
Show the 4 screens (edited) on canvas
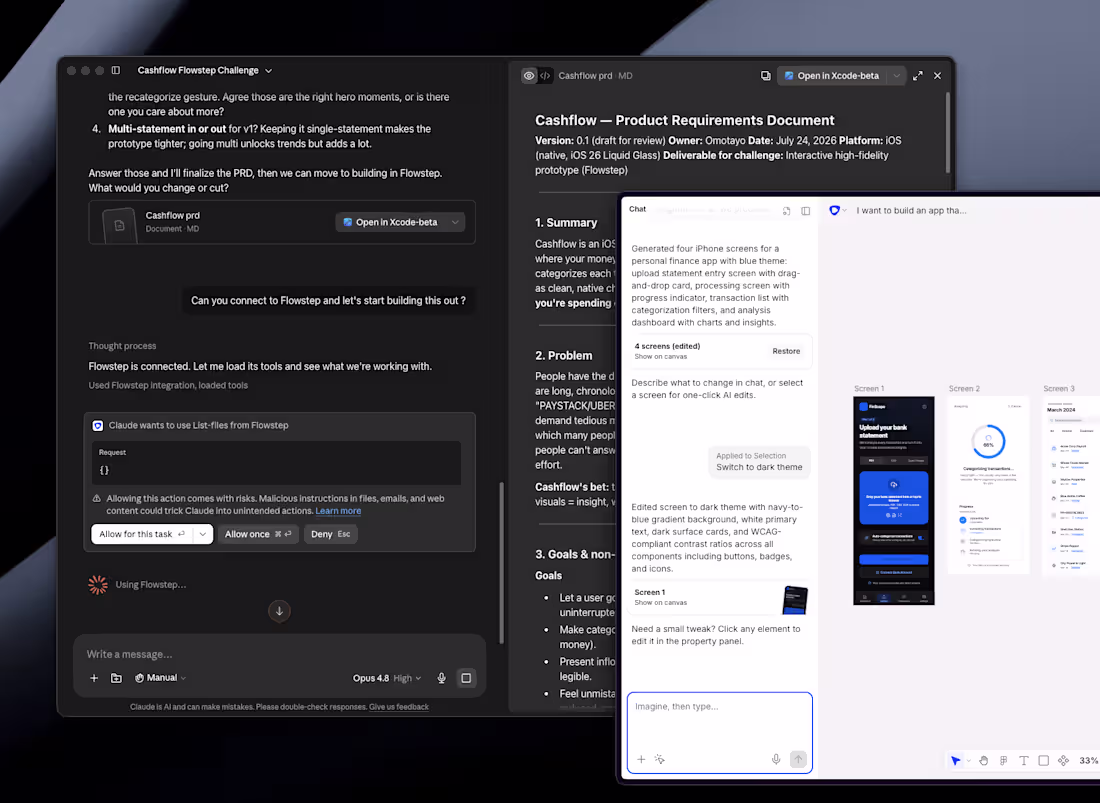tap(661, 356)
